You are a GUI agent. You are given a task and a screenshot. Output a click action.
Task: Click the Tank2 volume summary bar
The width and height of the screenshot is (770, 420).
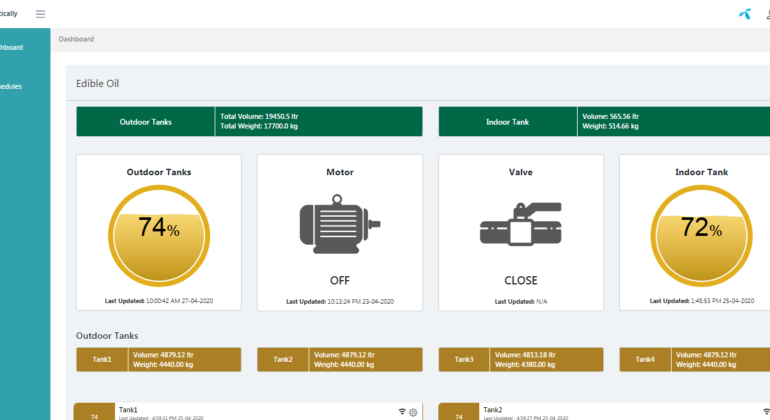[x=340, y=359]
